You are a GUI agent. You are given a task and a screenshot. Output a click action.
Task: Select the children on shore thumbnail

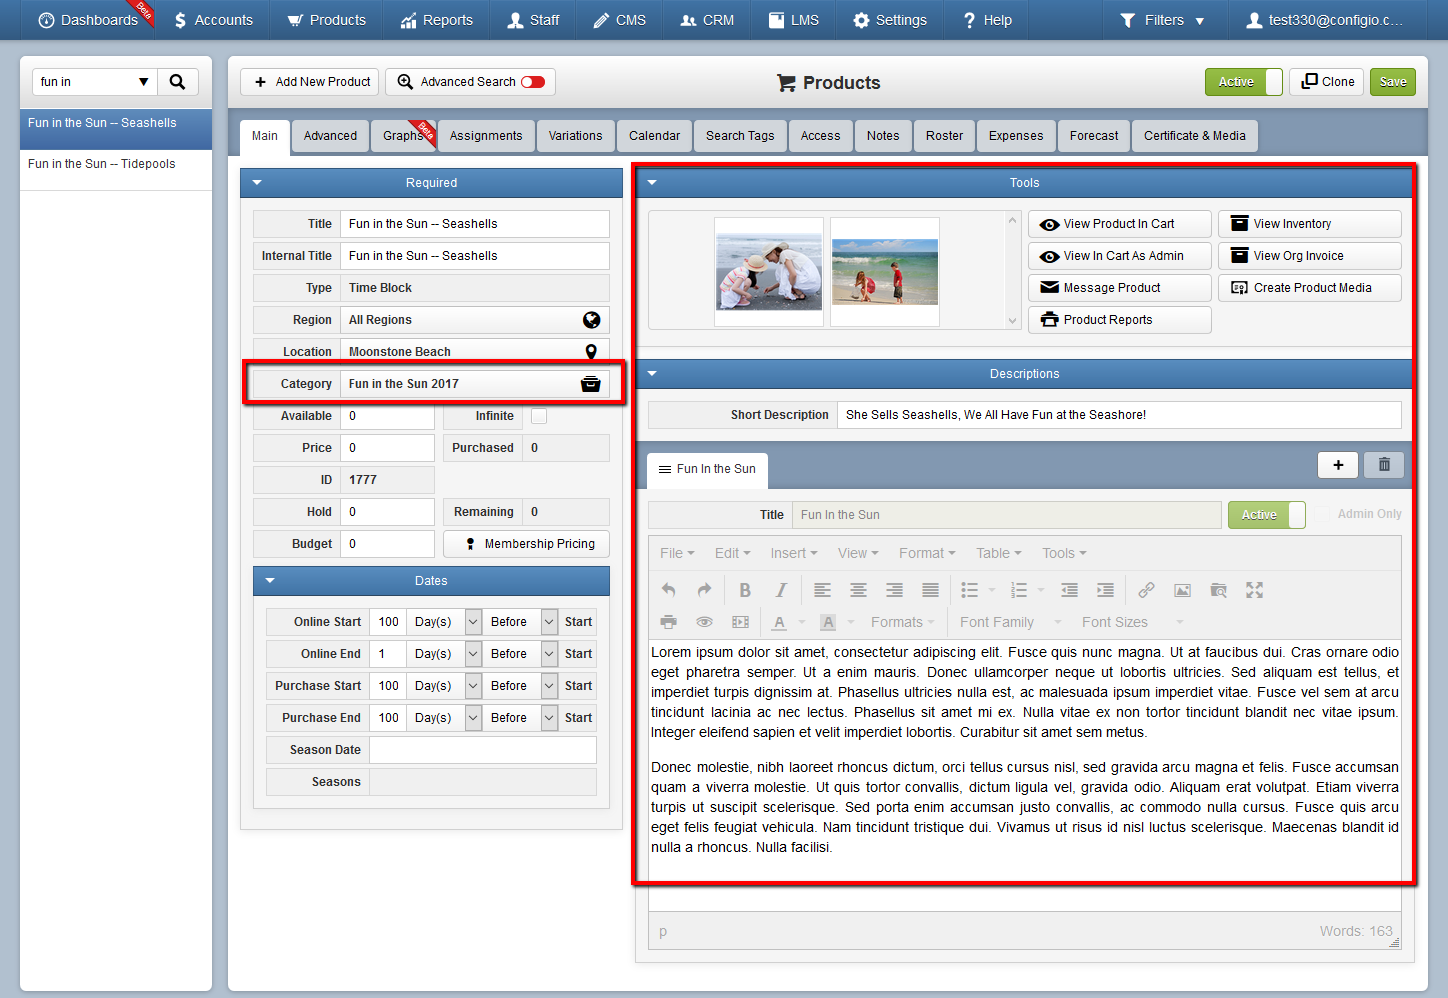tap(885, 272)
